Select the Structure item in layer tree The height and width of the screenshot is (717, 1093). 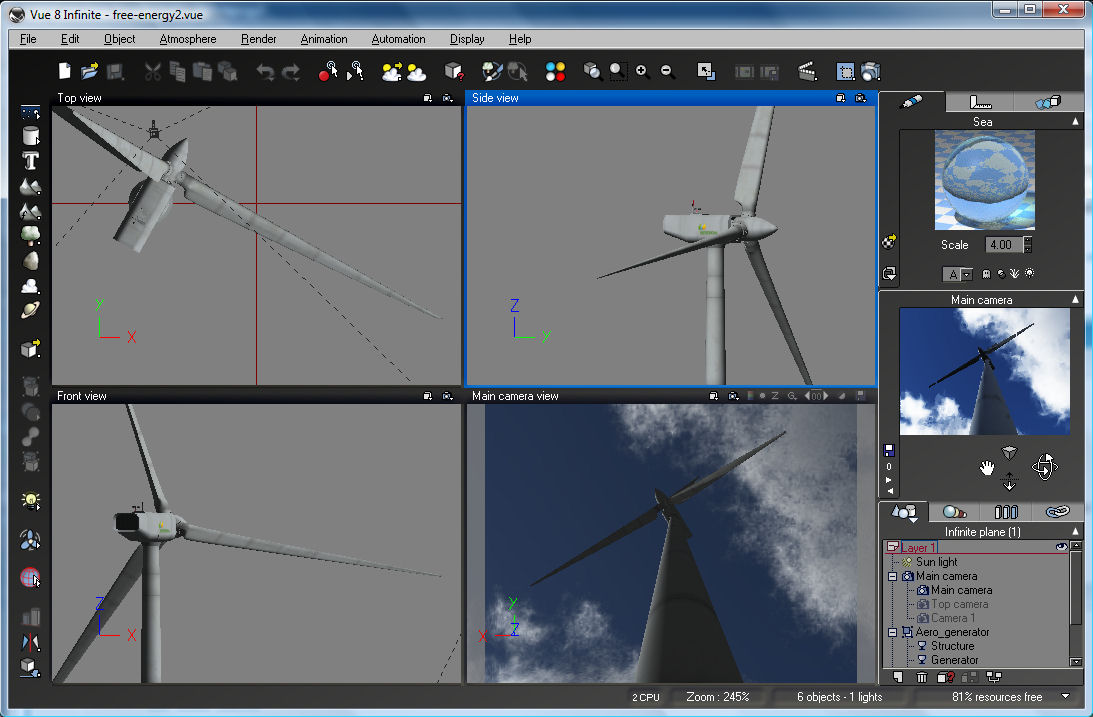tap(952, 646)
